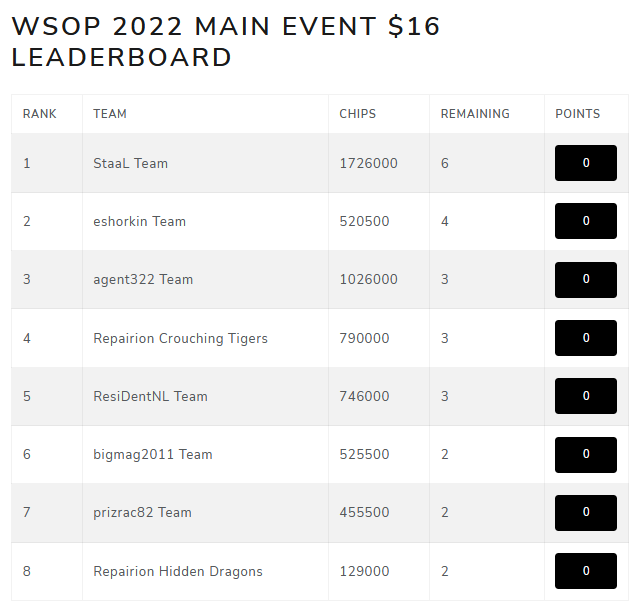The width and height of the screenshot is (641, 611).
Task: Click the WSOP 2022 Main Event leaderboard heading
Action: coord(226,41)
